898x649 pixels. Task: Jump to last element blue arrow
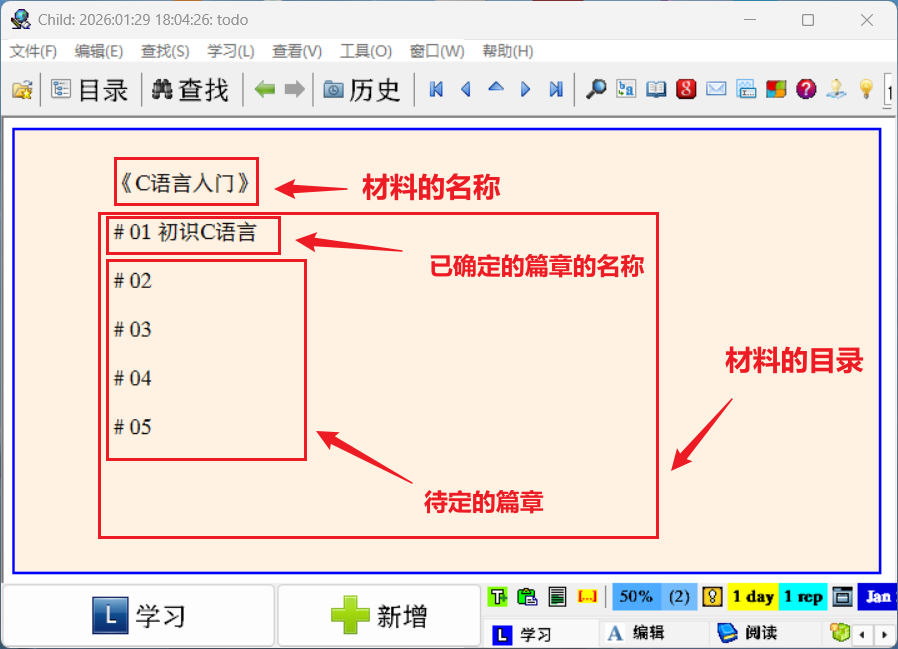(556, 89)
